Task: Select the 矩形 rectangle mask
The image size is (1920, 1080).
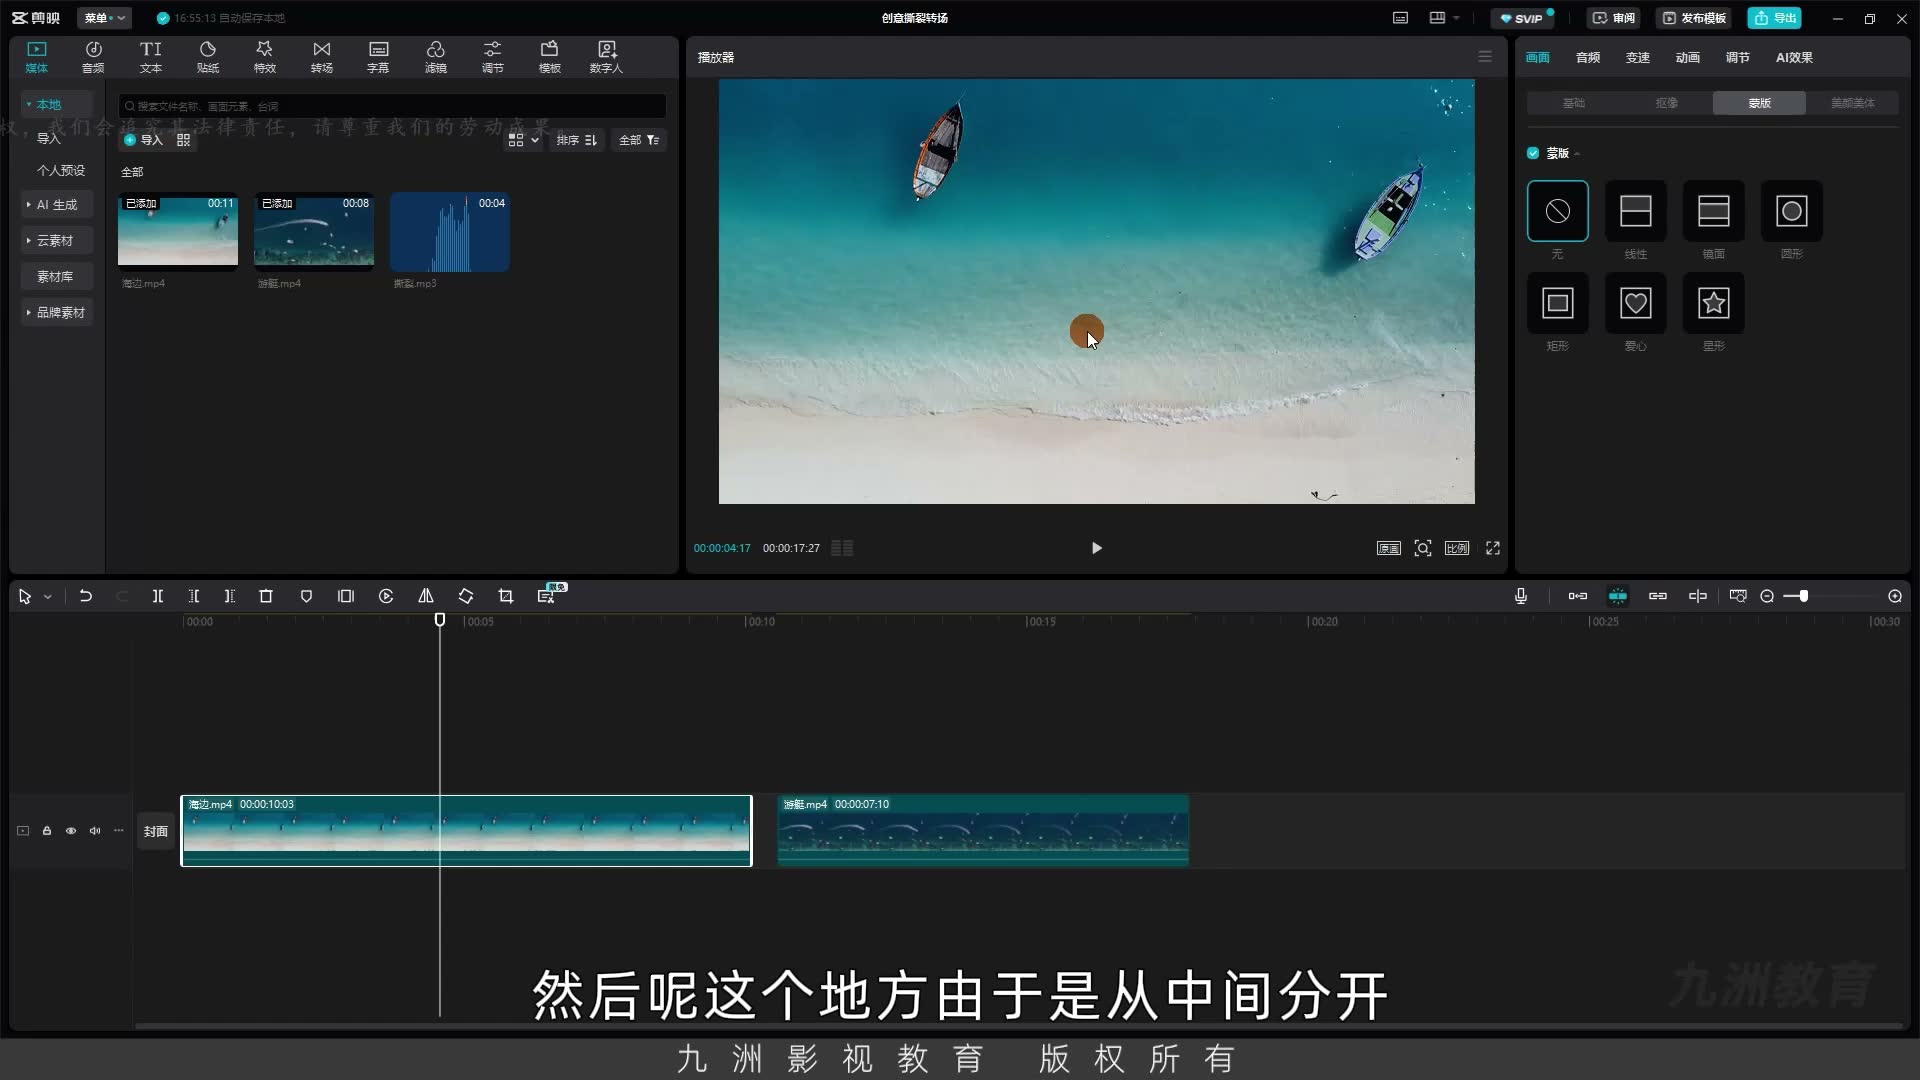Action: pos(1558,303)
